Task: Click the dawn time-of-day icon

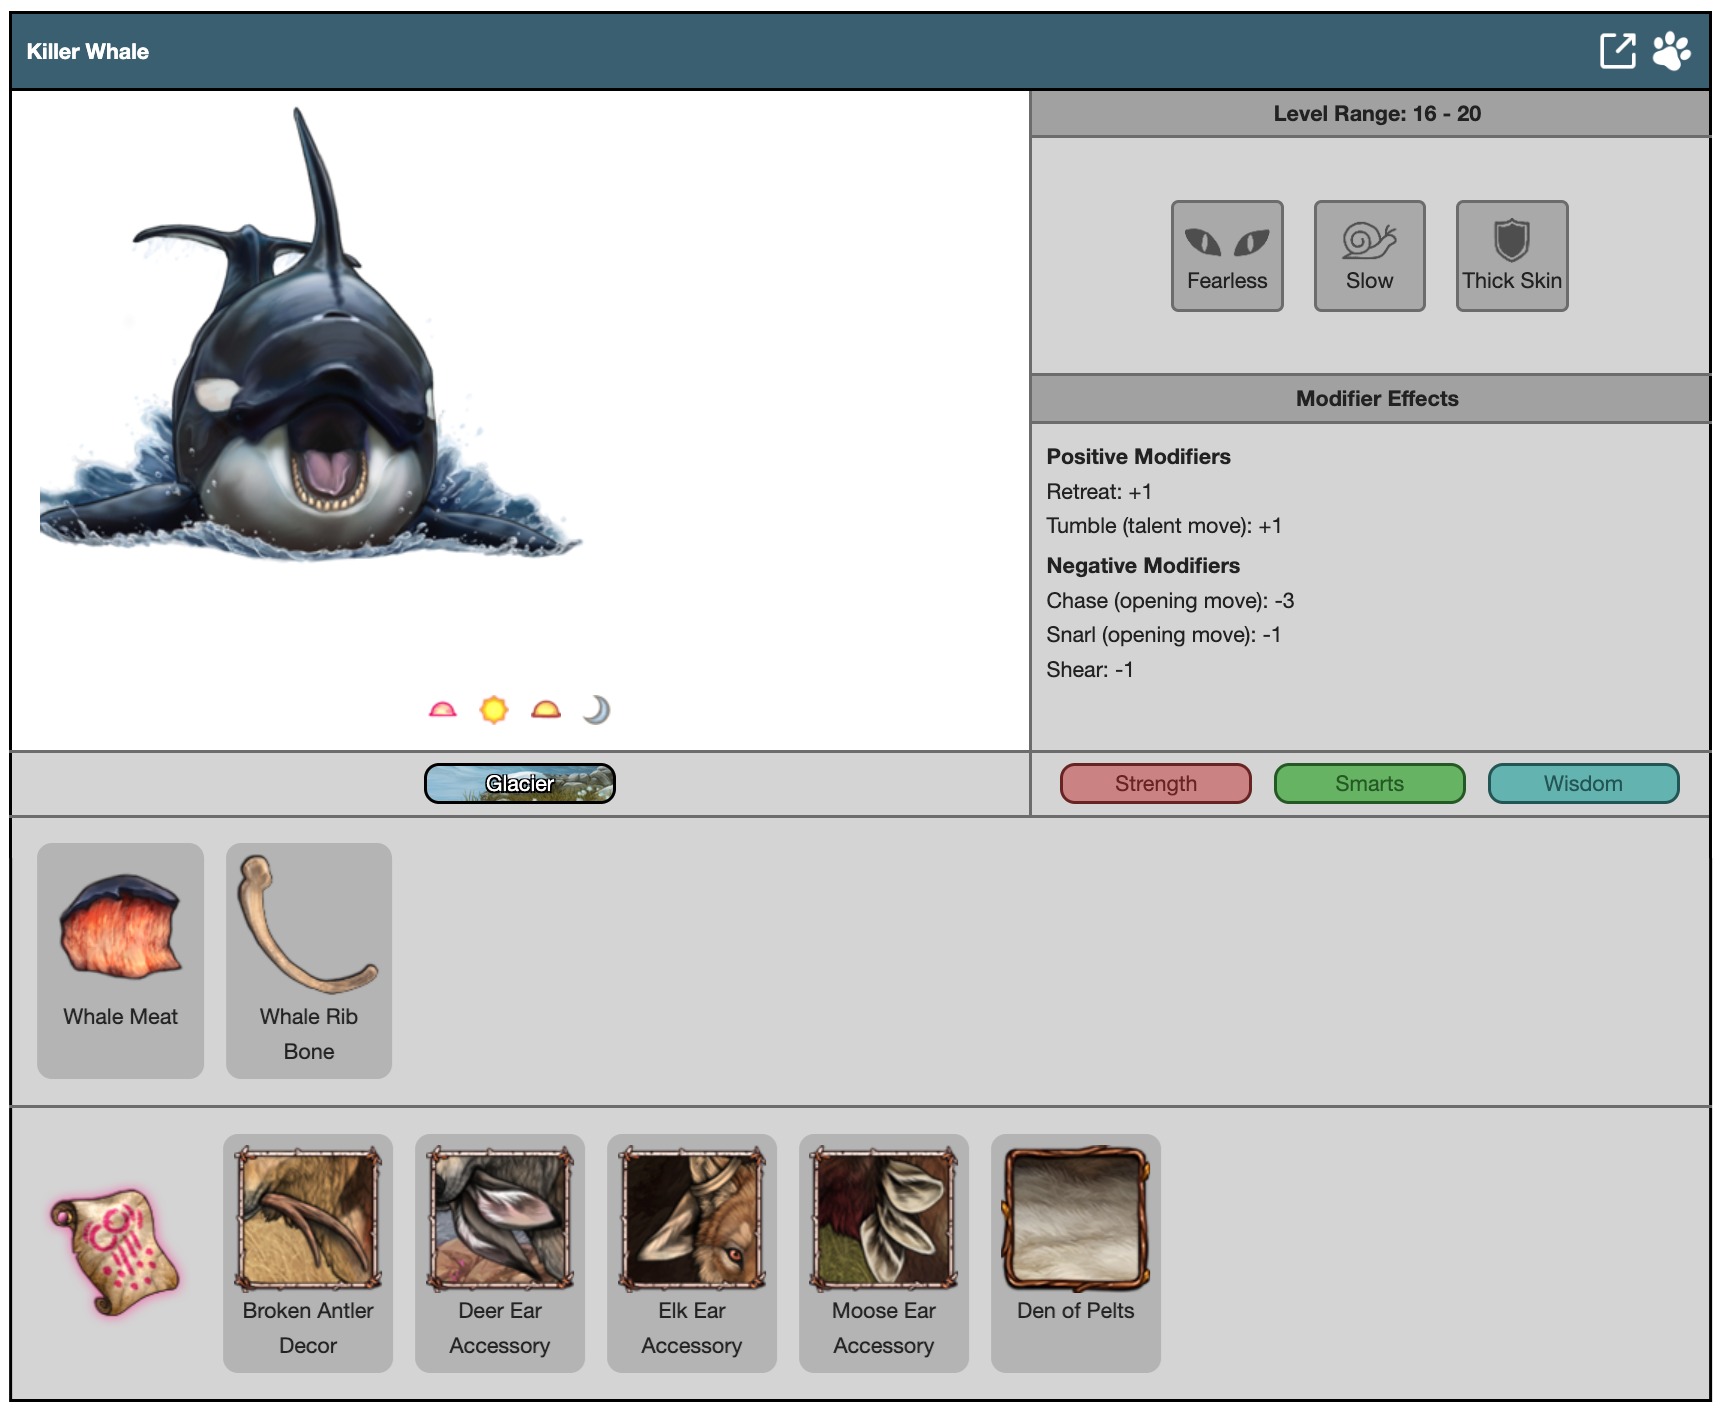Action: pos(442,710)
